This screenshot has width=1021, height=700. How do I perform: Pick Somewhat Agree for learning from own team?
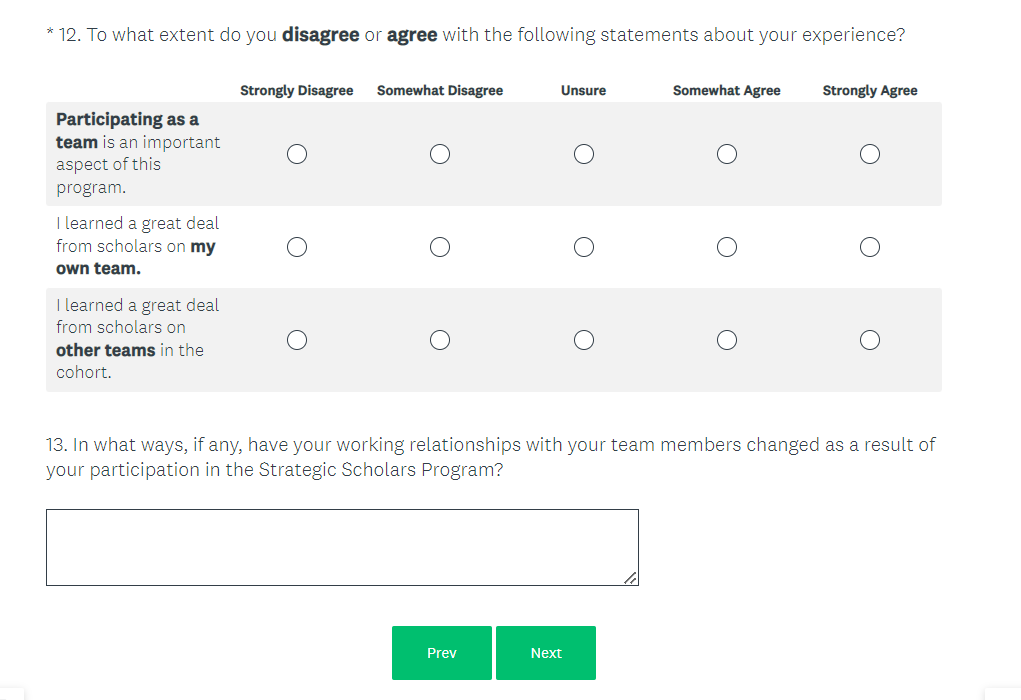coord(727,247)
